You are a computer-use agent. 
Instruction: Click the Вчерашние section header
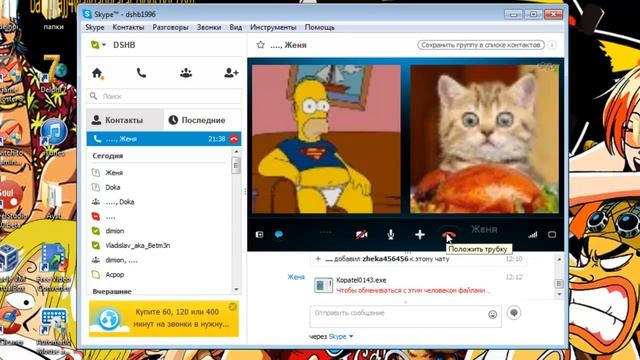coord(112,291)
